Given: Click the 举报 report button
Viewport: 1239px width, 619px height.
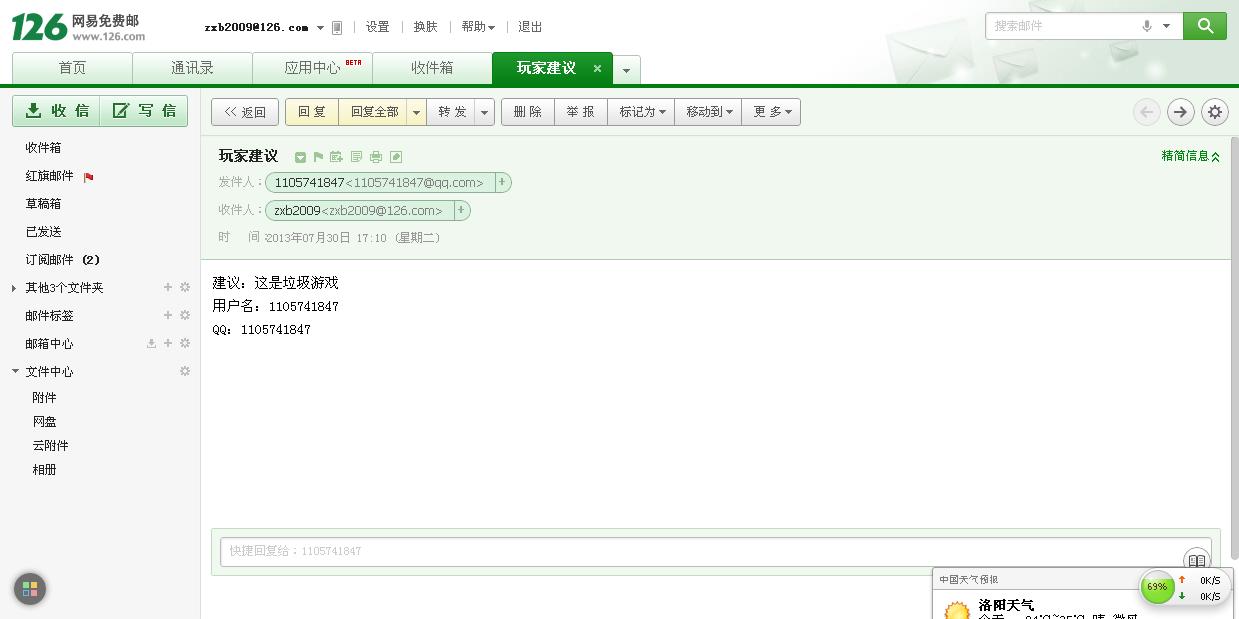Looking at the screenshot, I should pyautogui.click(x=580, y=112).
